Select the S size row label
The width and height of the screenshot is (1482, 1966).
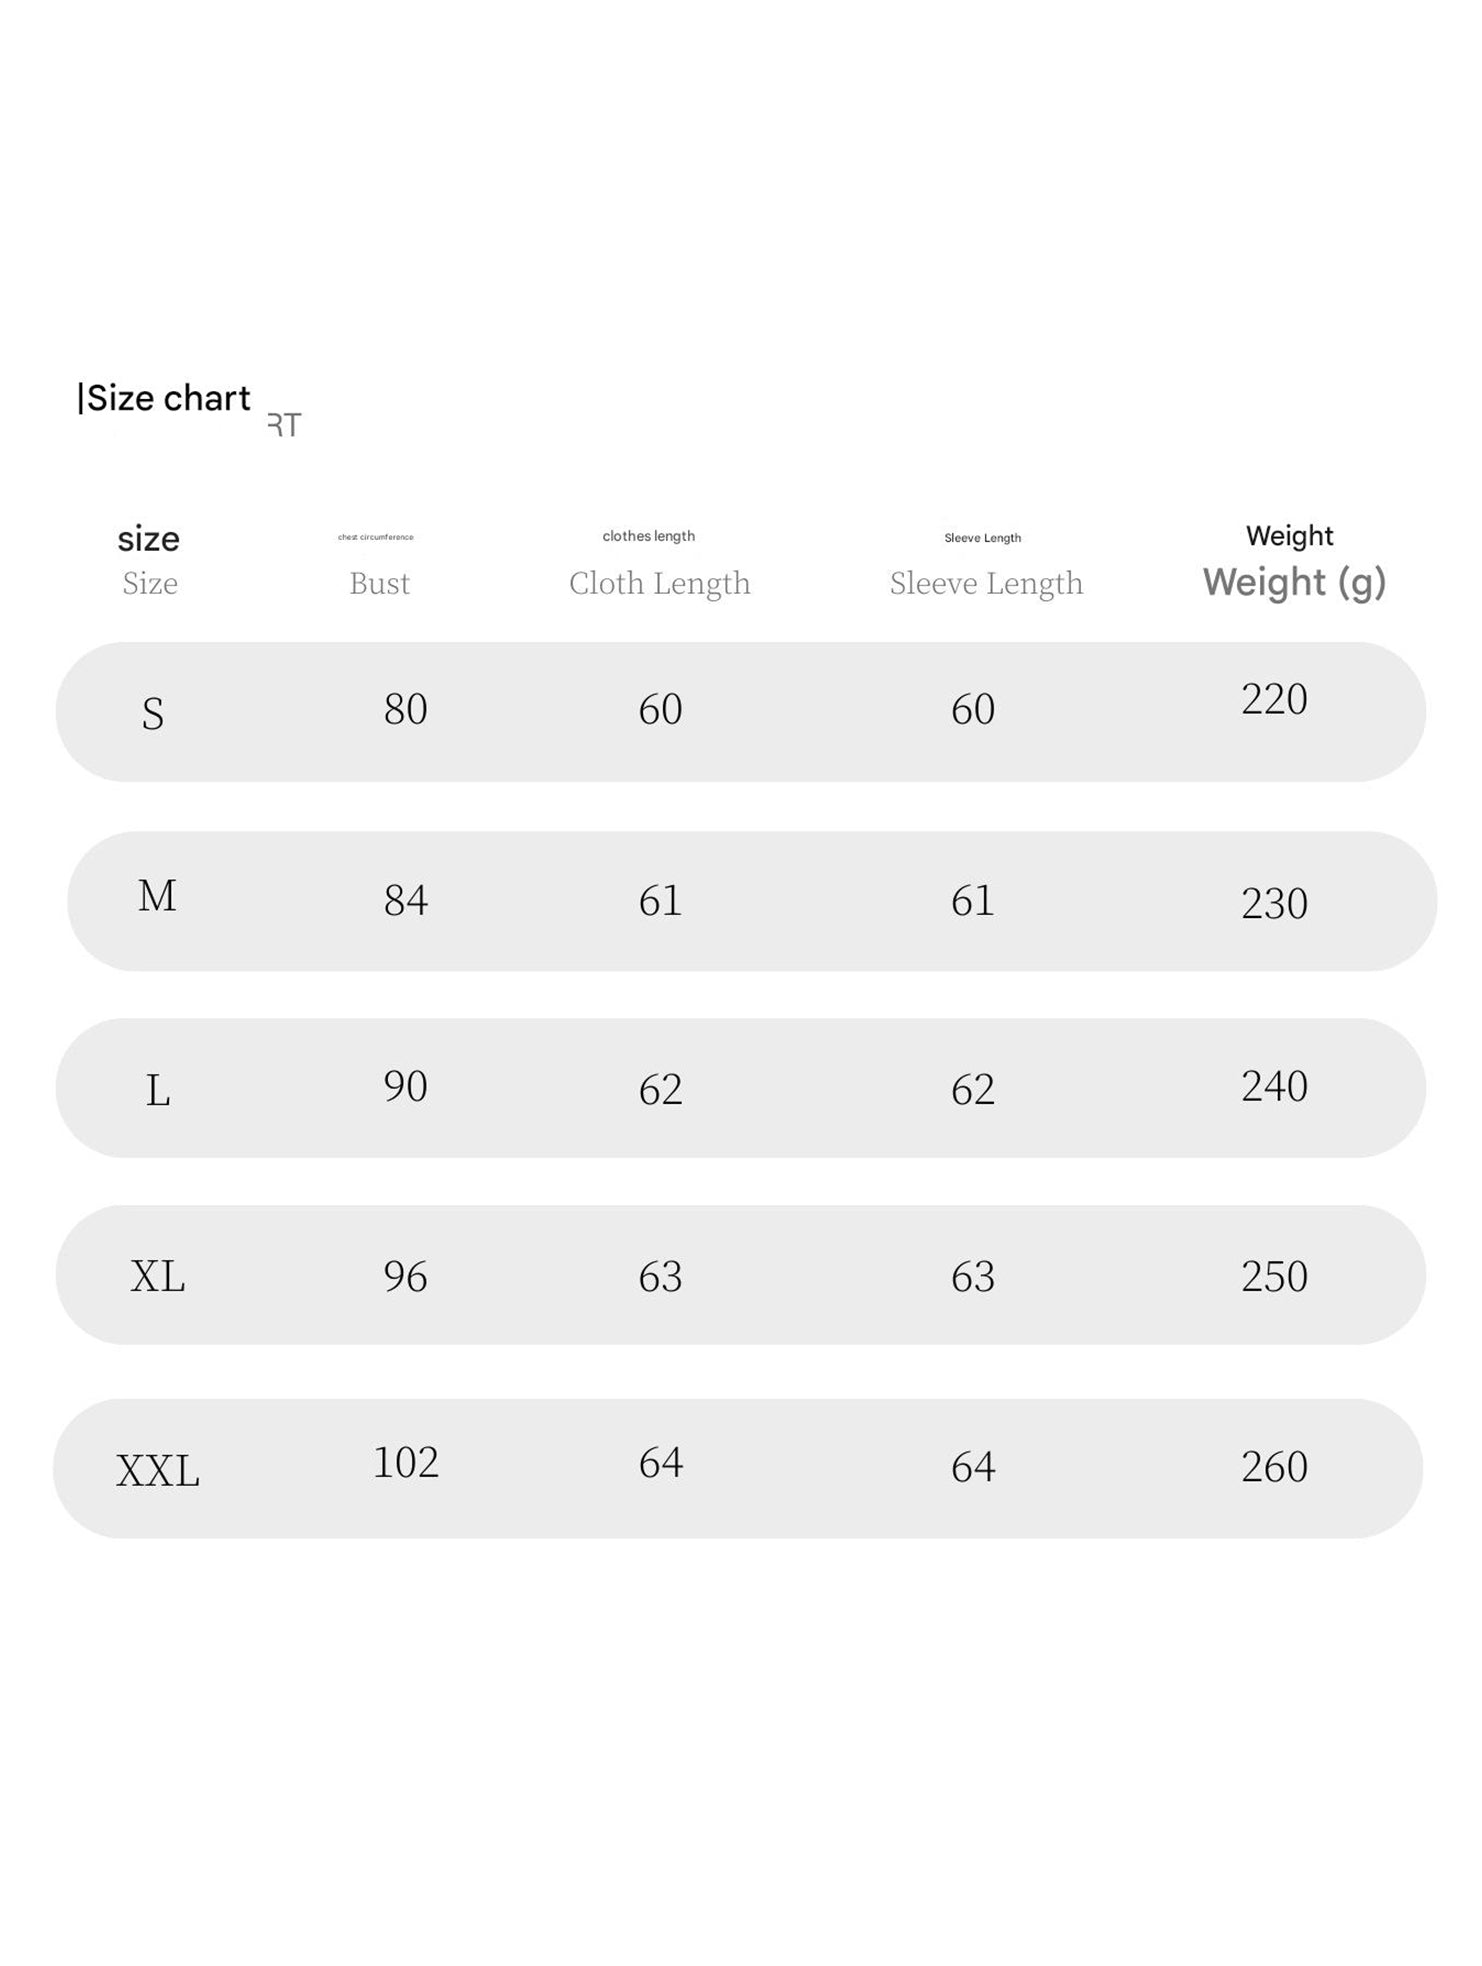point(152,714)
